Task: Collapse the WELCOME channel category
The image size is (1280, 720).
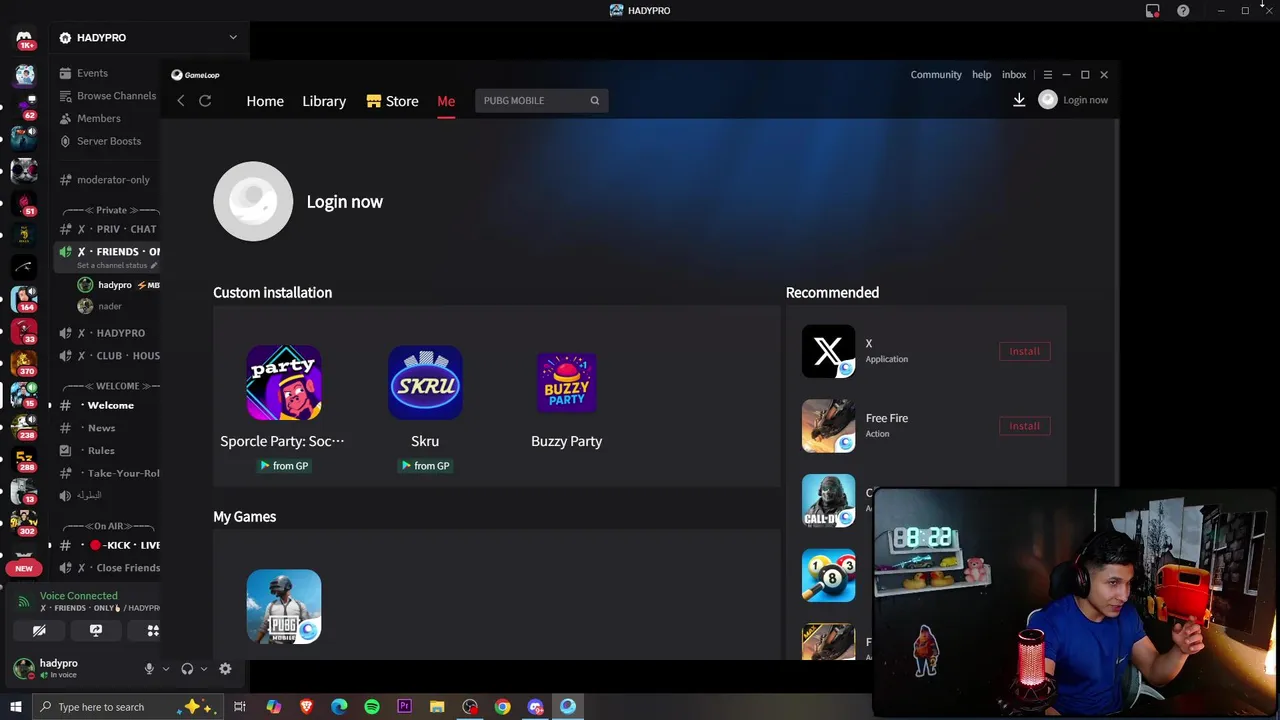Action: pos(112,386)
